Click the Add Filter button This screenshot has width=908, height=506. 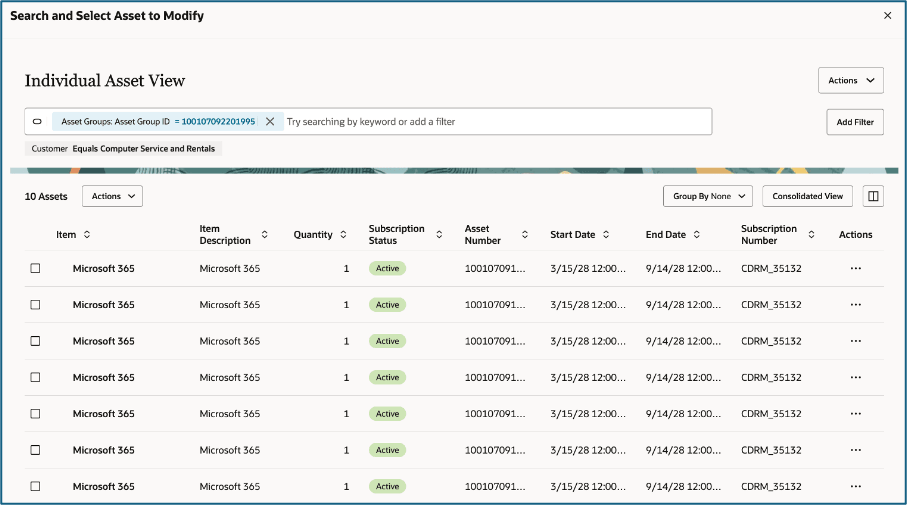point(855,122)
